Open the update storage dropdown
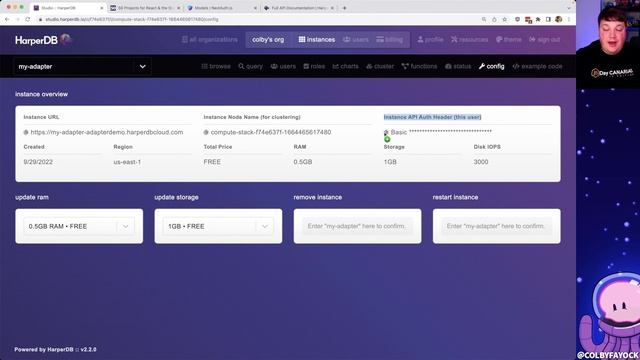Viewport: 640px width, 360px height. click(218, 226)
